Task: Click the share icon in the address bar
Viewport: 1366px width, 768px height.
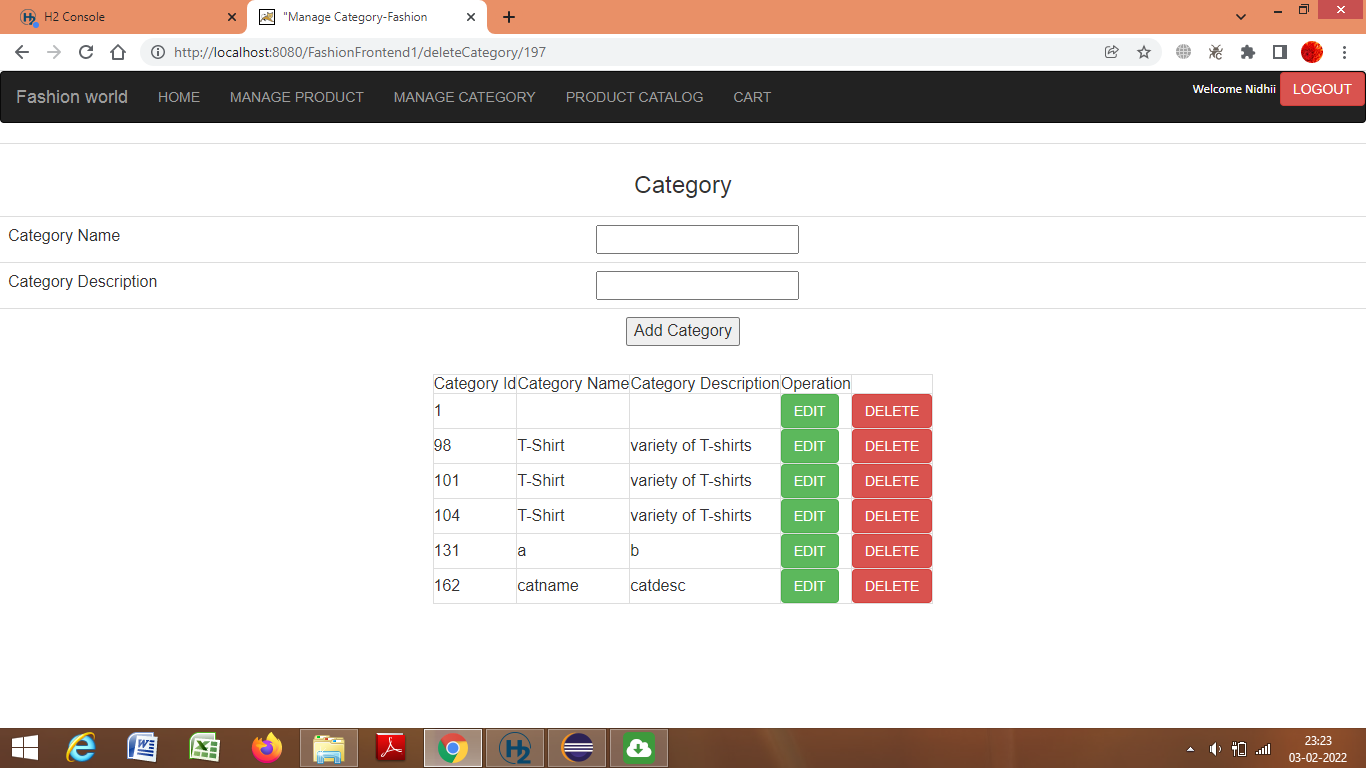Action: pyautogui.click(x=1111, y=52)
